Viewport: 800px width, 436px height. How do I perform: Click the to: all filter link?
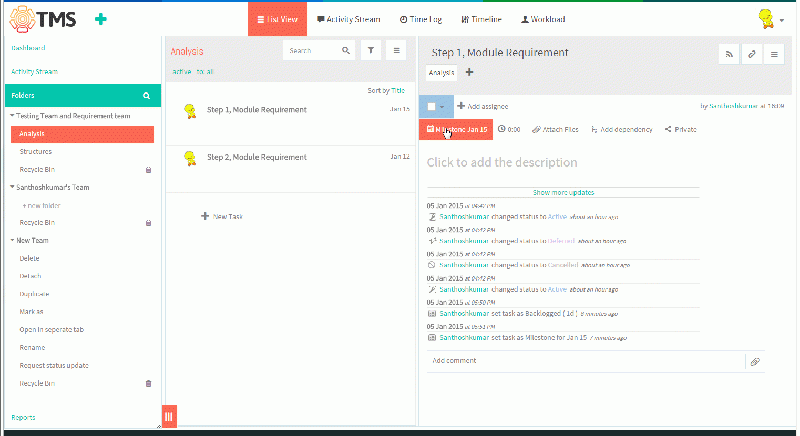click(205, 71)
